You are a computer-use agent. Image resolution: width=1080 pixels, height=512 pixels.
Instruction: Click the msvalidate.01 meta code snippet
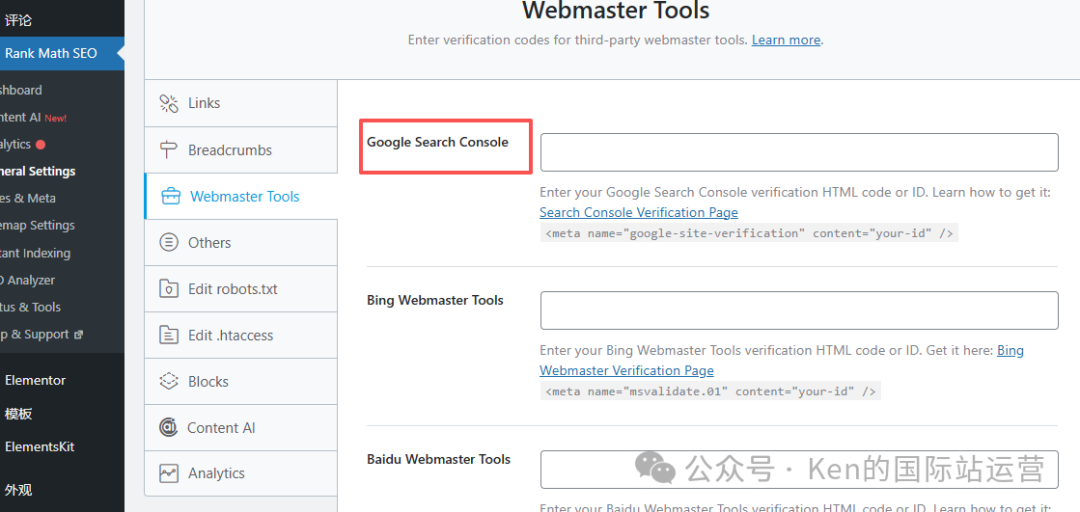pos(710,392)
